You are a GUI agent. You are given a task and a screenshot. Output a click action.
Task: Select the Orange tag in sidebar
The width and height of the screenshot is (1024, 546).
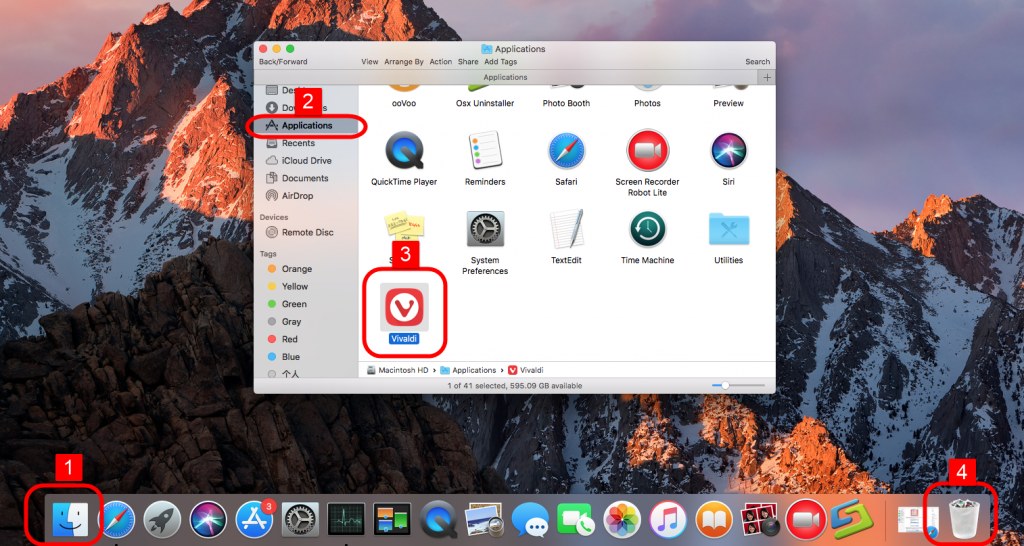(x=296, y=269)
